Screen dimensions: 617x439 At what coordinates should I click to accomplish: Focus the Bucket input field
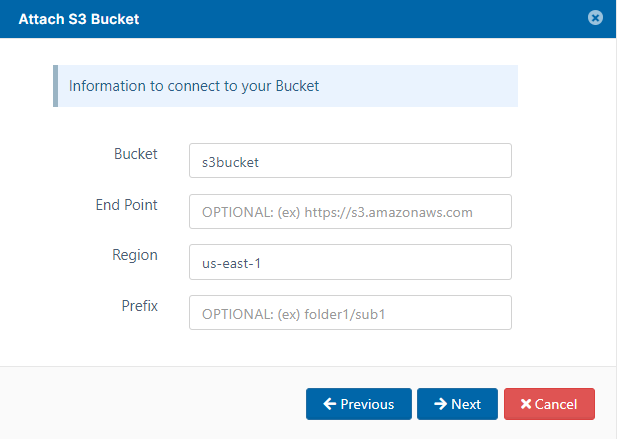point(350,161)
